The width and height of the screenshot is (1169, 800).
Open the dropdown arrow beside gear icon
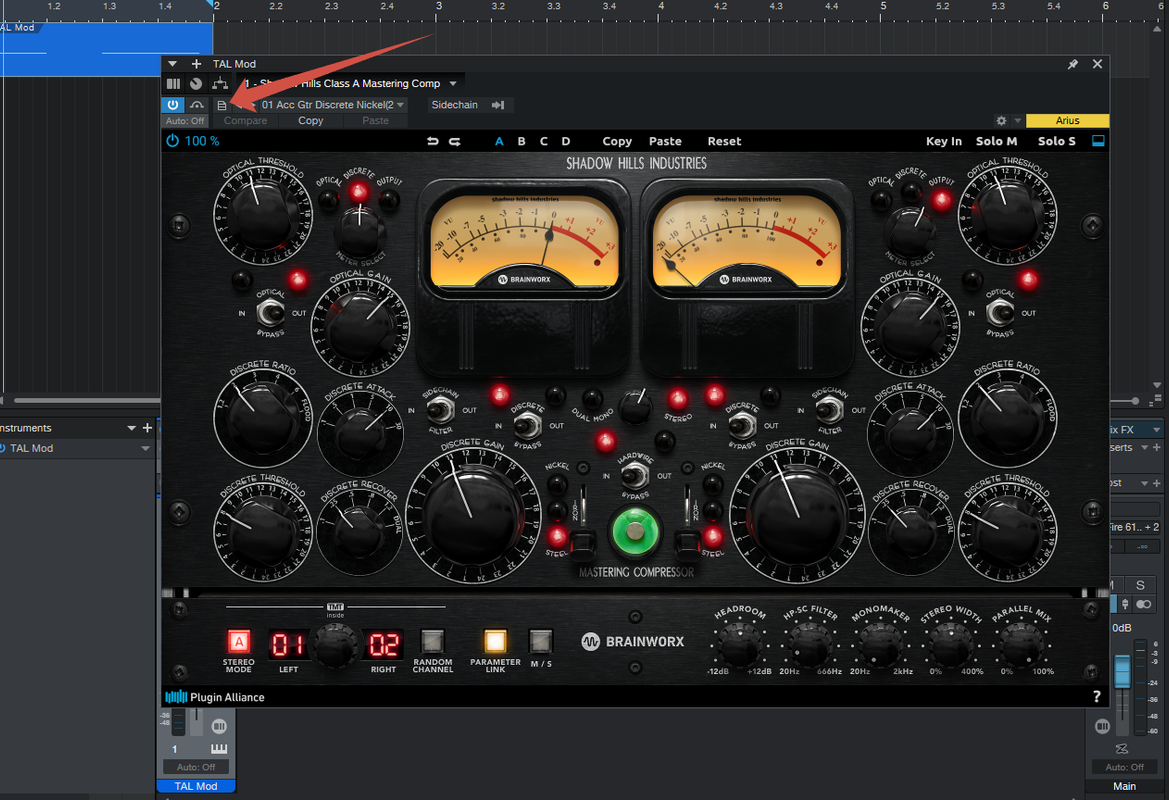(1017, 121)
